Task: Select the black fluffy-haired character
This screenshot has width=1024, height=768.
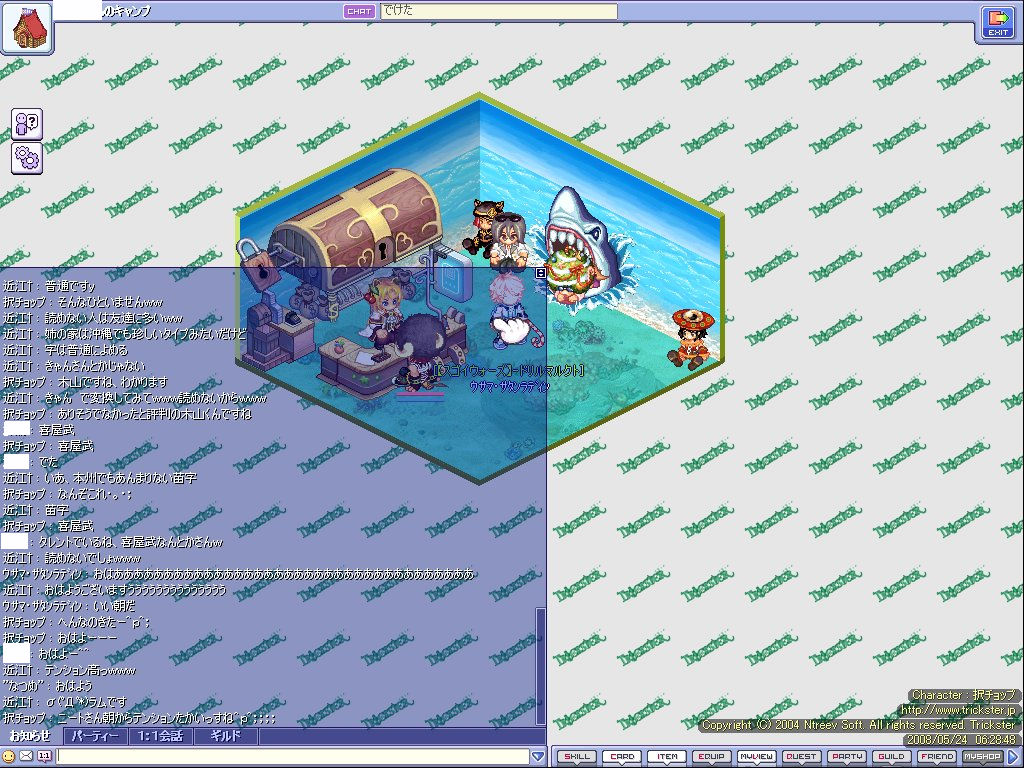Action: click(423, 353)
